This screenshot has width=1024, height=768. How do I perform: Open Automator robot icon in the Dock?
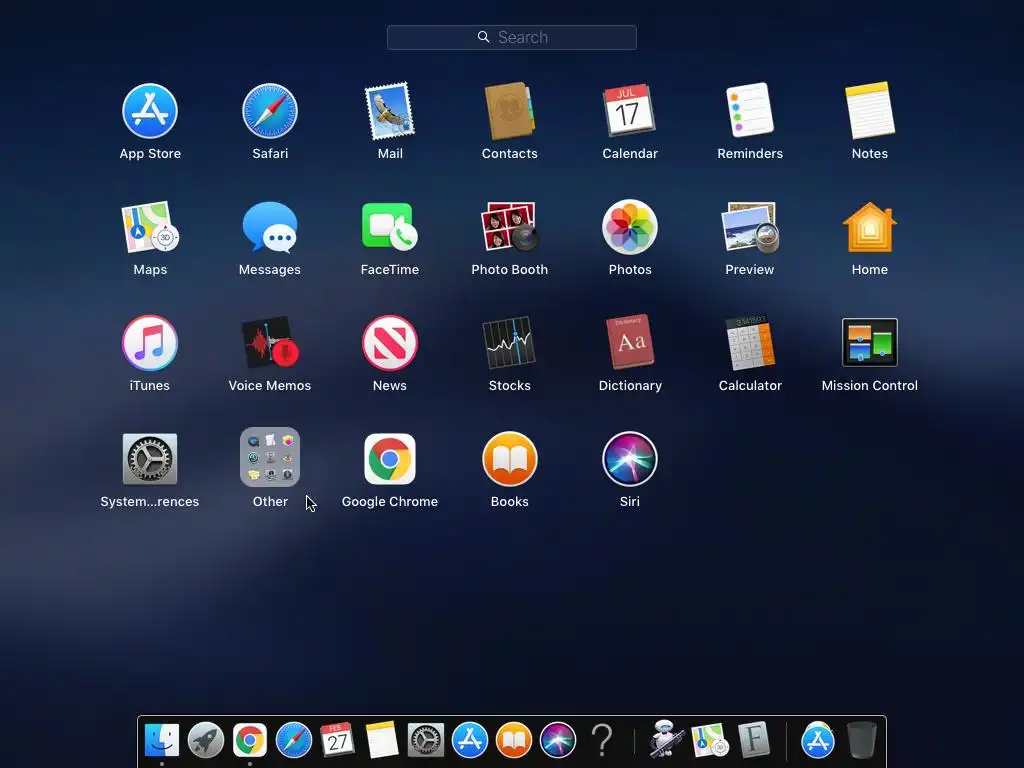666,739
